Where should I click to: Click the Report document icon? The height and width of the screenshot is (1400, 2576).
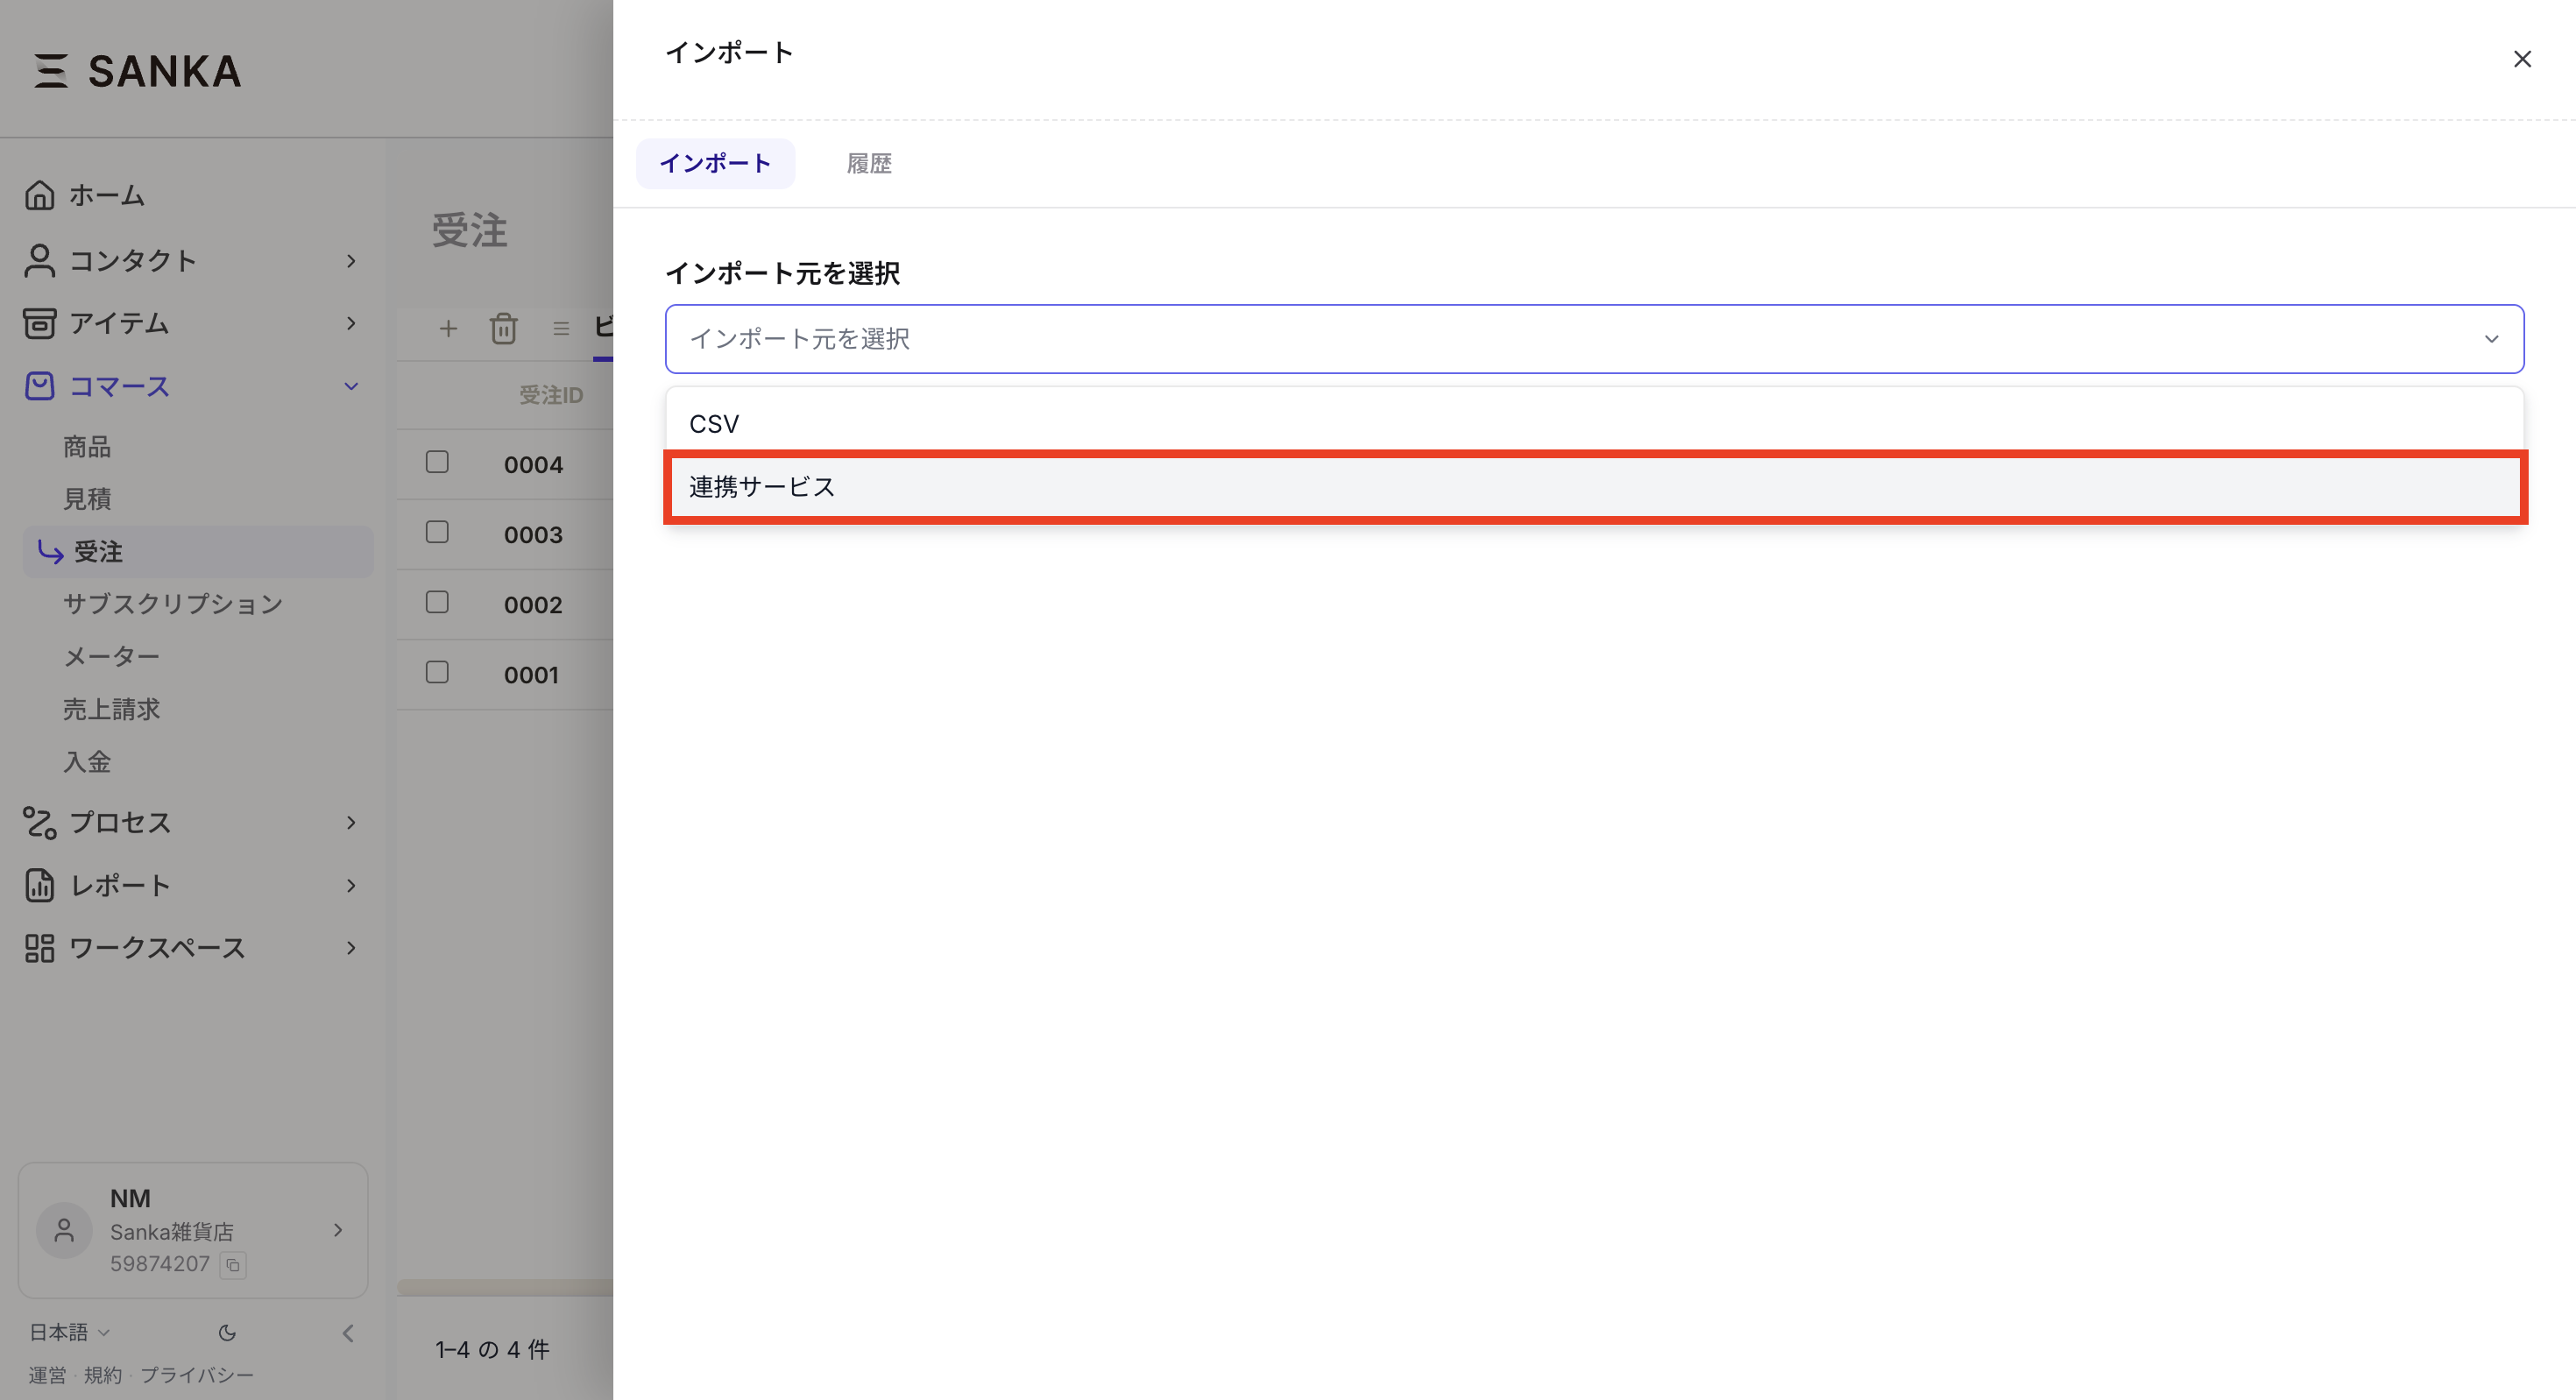[39, 885]
